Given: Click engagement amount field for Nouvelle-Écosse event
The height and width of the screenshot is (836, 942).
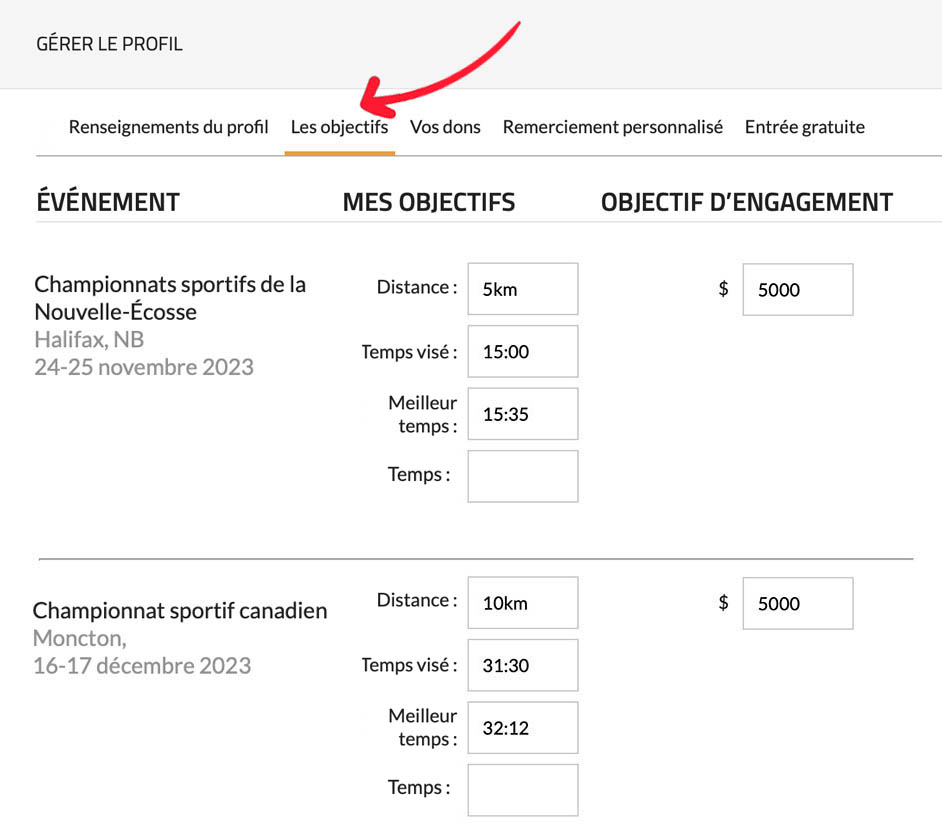Looking at the screenshot, I should pyautogui.click(x=797, y=290).
